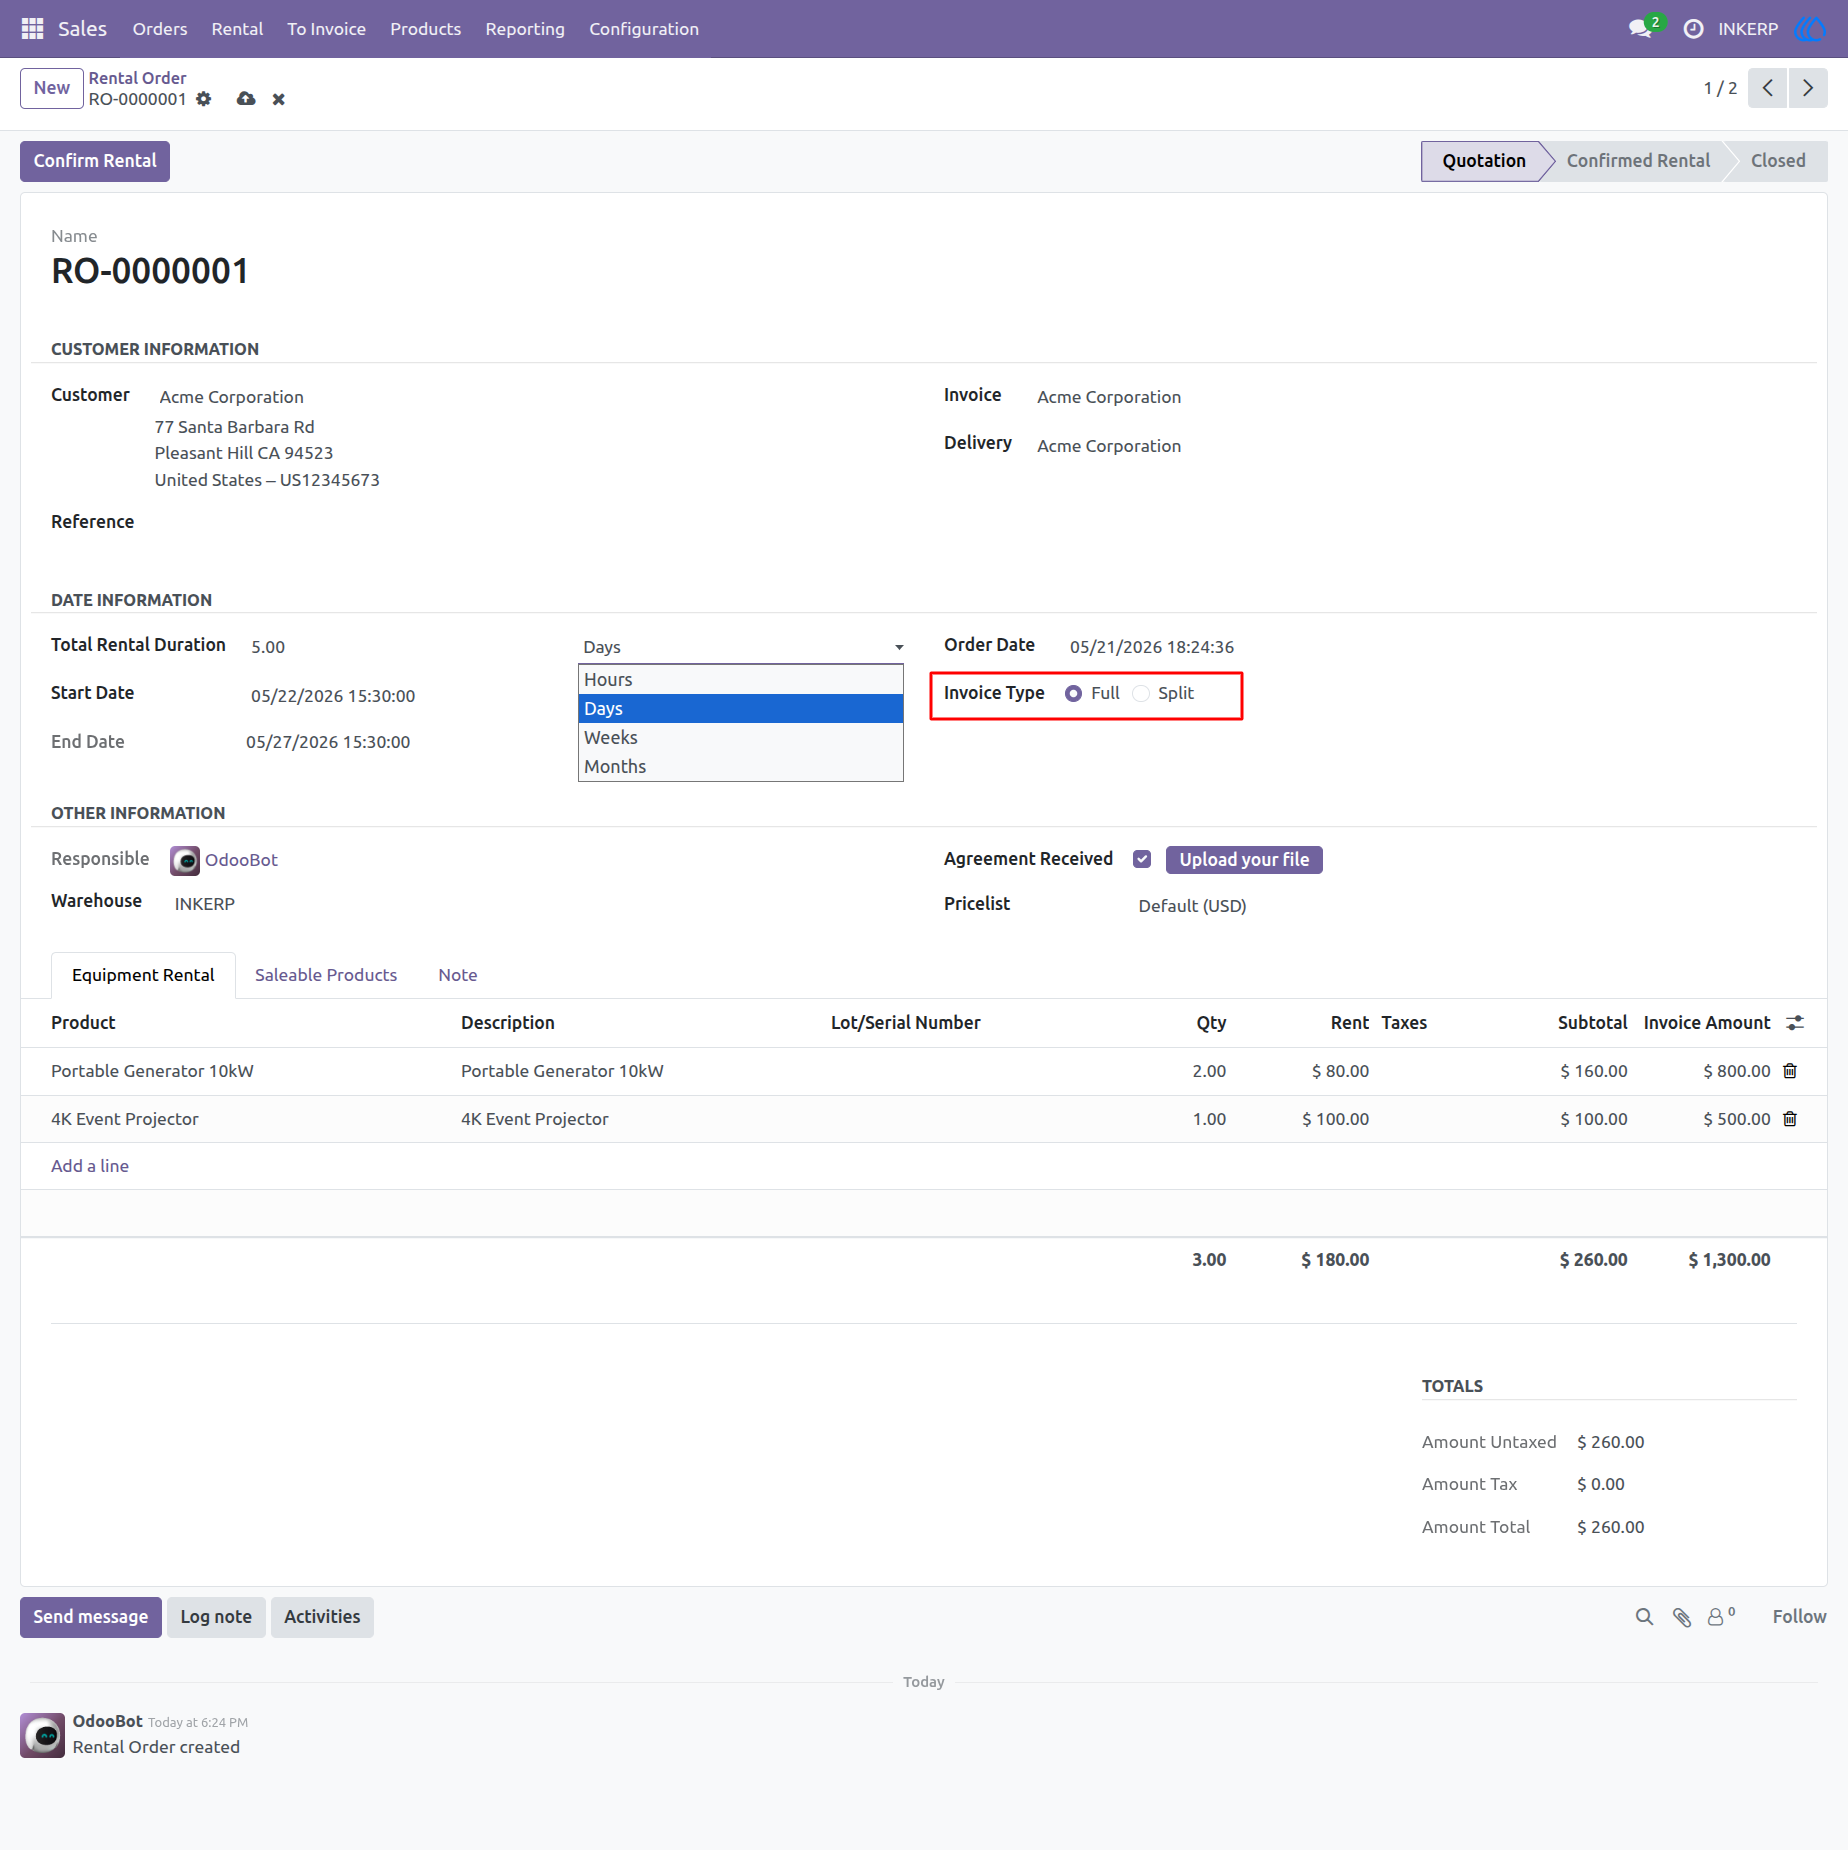The width and height of the screenshot is (1848, 1850).
Task: Choose Hours from the duration list
Action: [x=741, y=680]
